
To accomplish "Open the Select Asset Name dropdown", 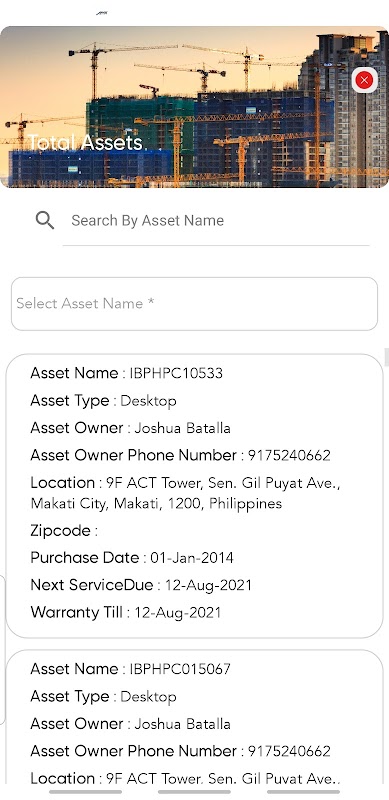I will tap(194, 304).
